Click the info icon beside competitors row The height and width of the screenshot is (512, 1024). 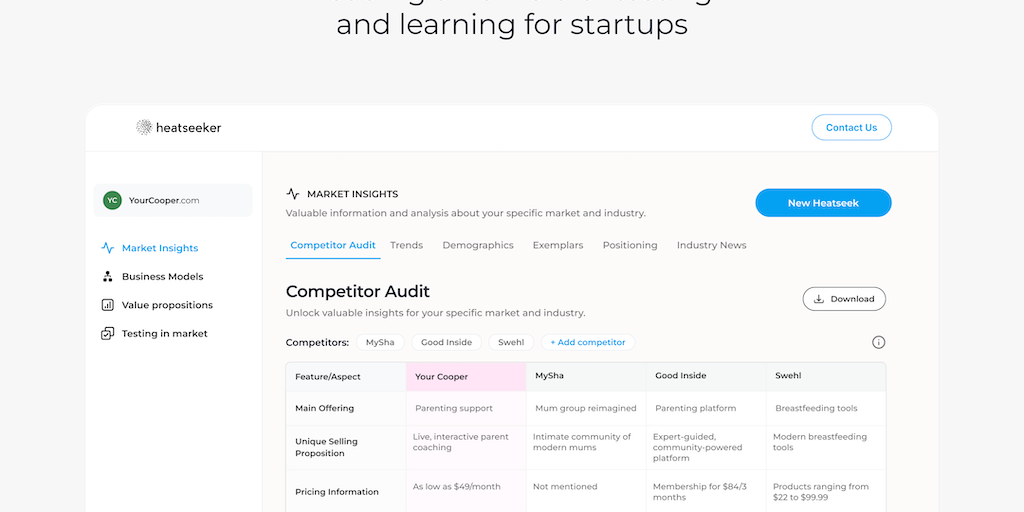[x=879, y=342]
